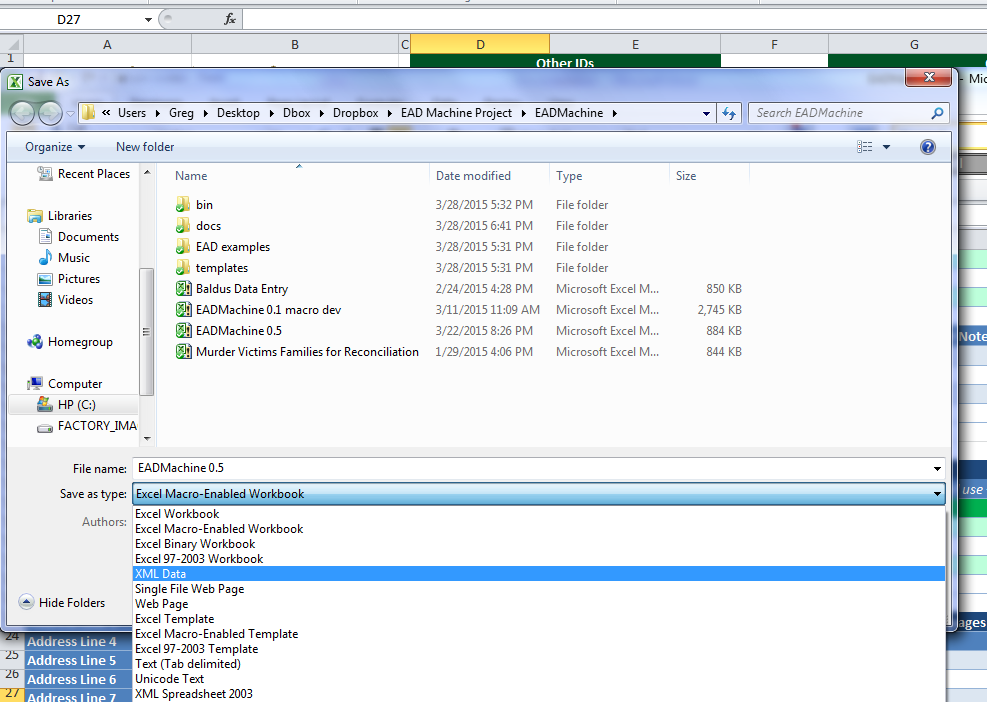Collapse the Save as type combo box
This screenshot has height=702, width=987.
tap(937, 494)
